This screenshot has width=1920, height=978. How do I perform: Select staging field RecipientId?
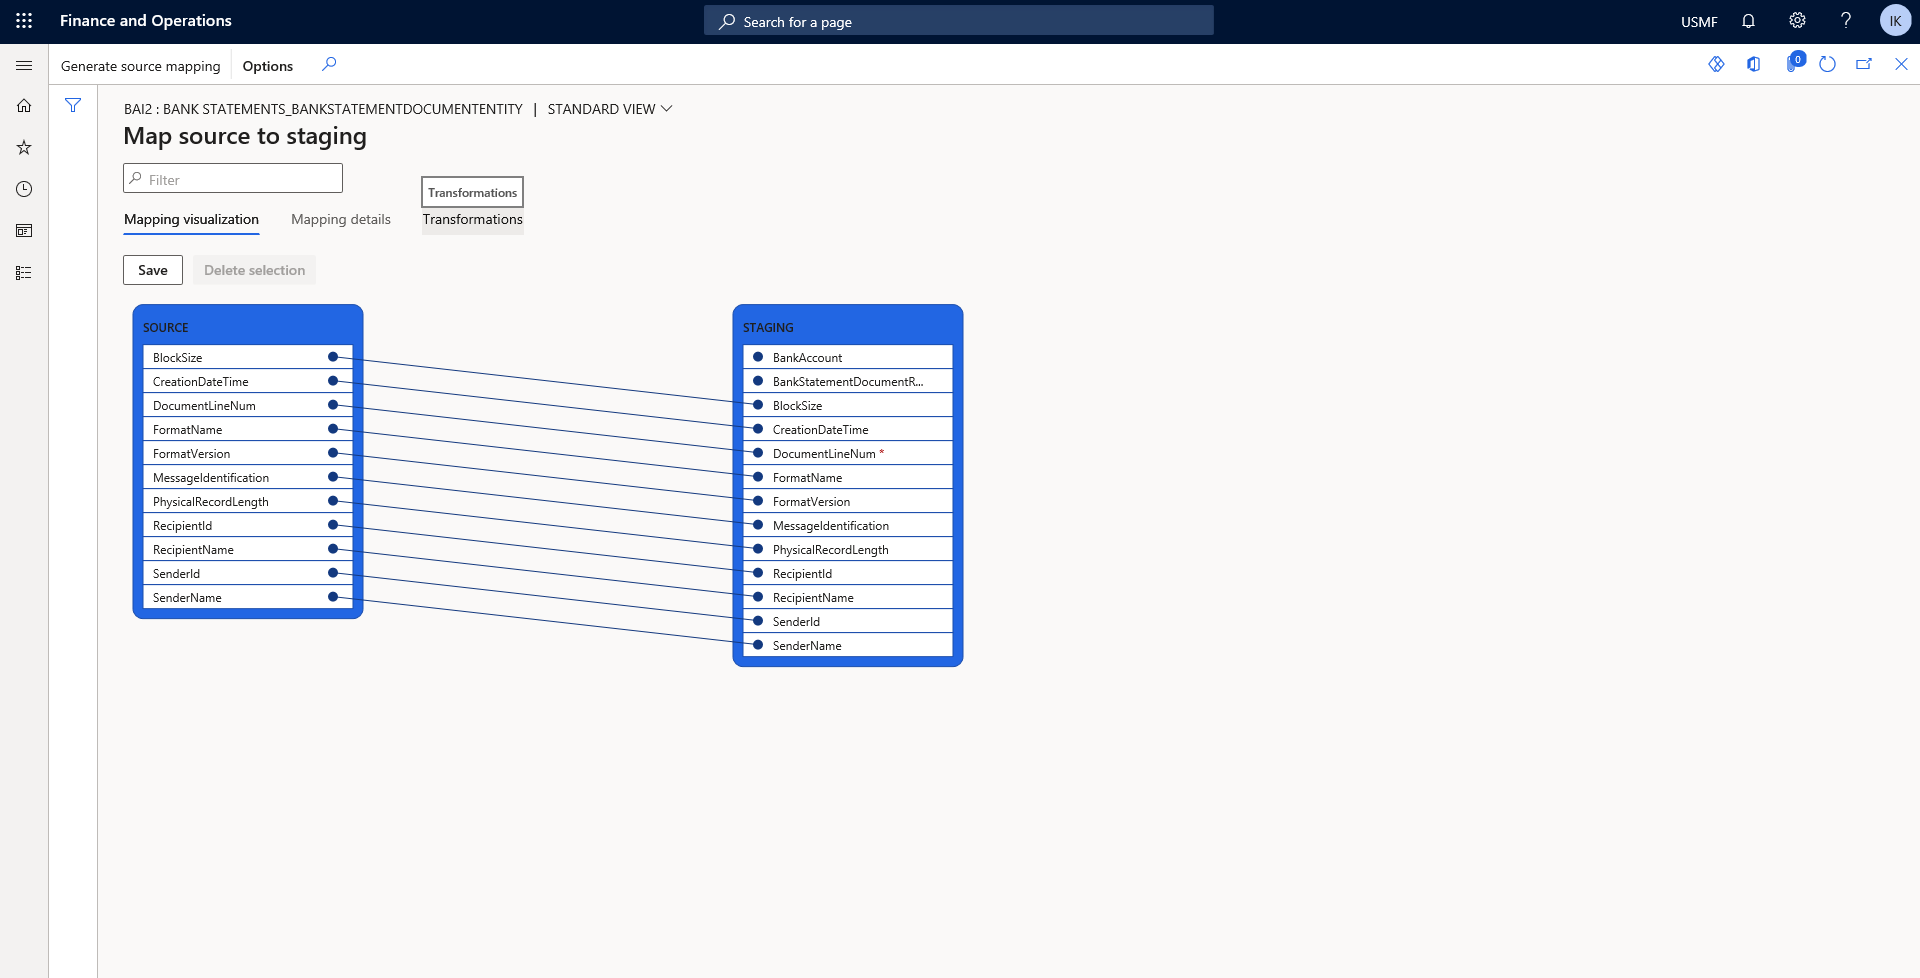pos(848,573)
